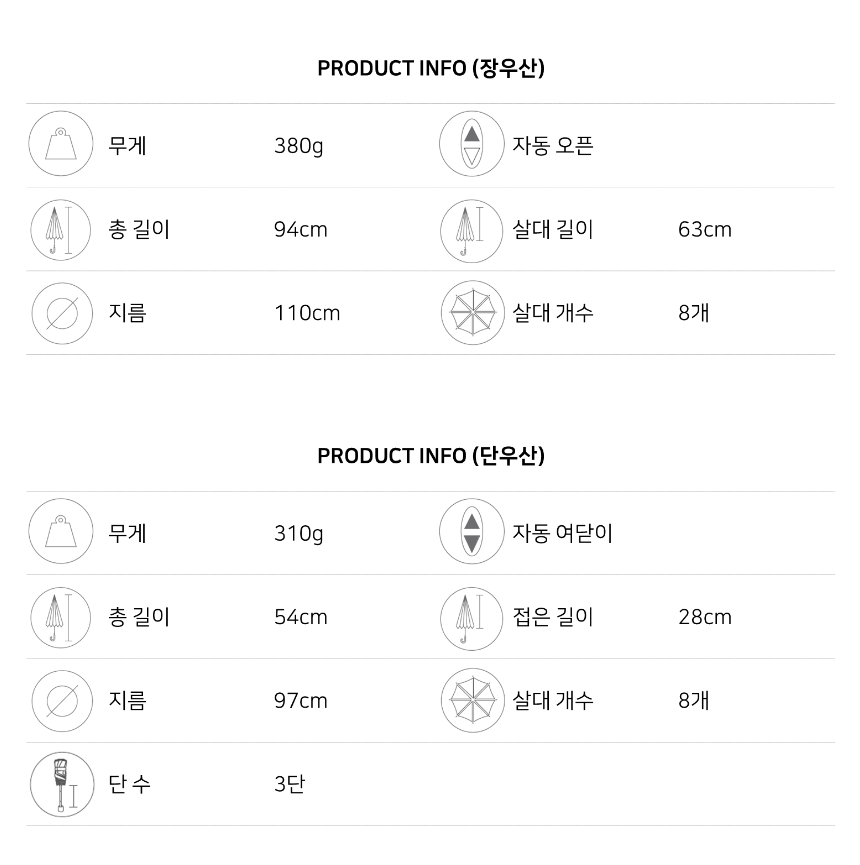The image size is (860, 865).
Task: Click the 63cm rib length value
Action: 705,229
